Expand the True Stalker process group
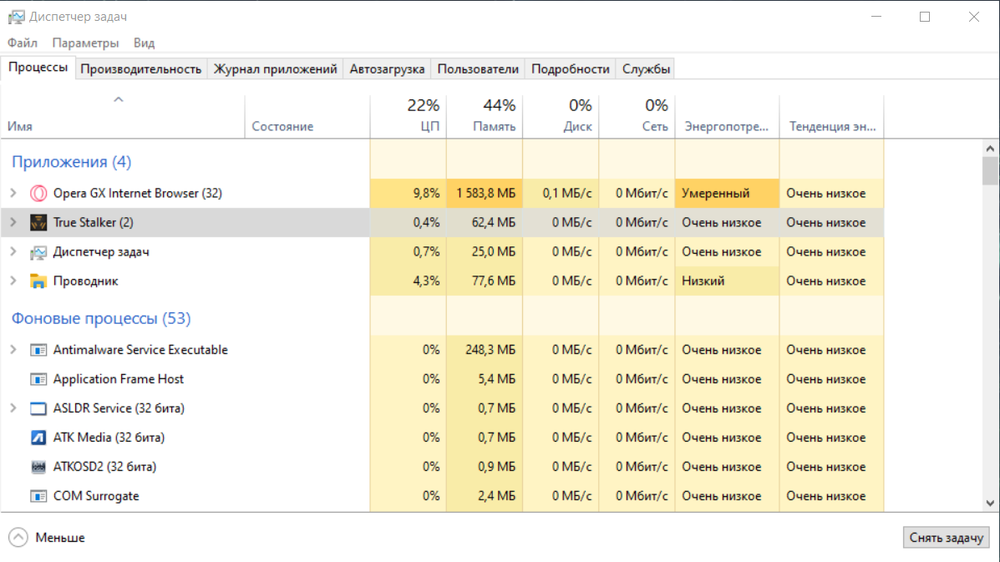 (x=13, y=222)
